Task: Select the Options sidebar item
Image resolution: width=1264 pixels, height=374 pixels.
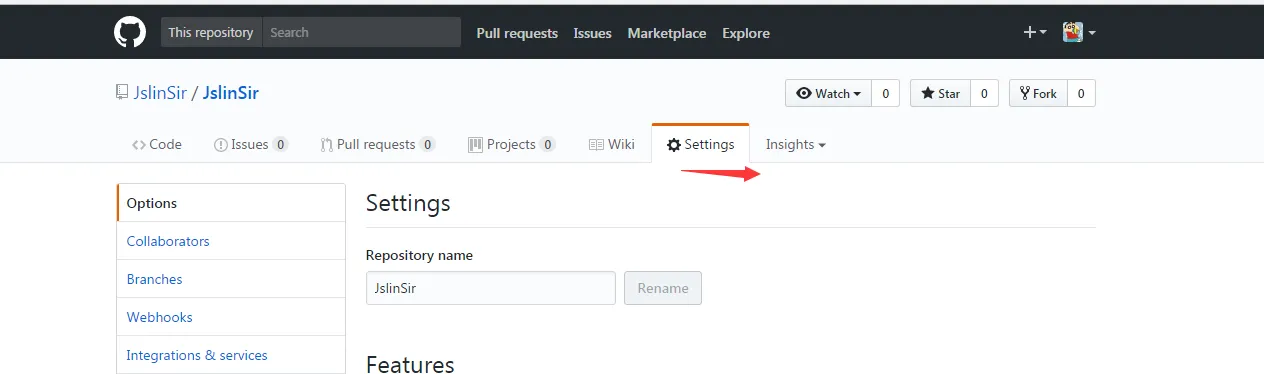Action: click(231, 203)
